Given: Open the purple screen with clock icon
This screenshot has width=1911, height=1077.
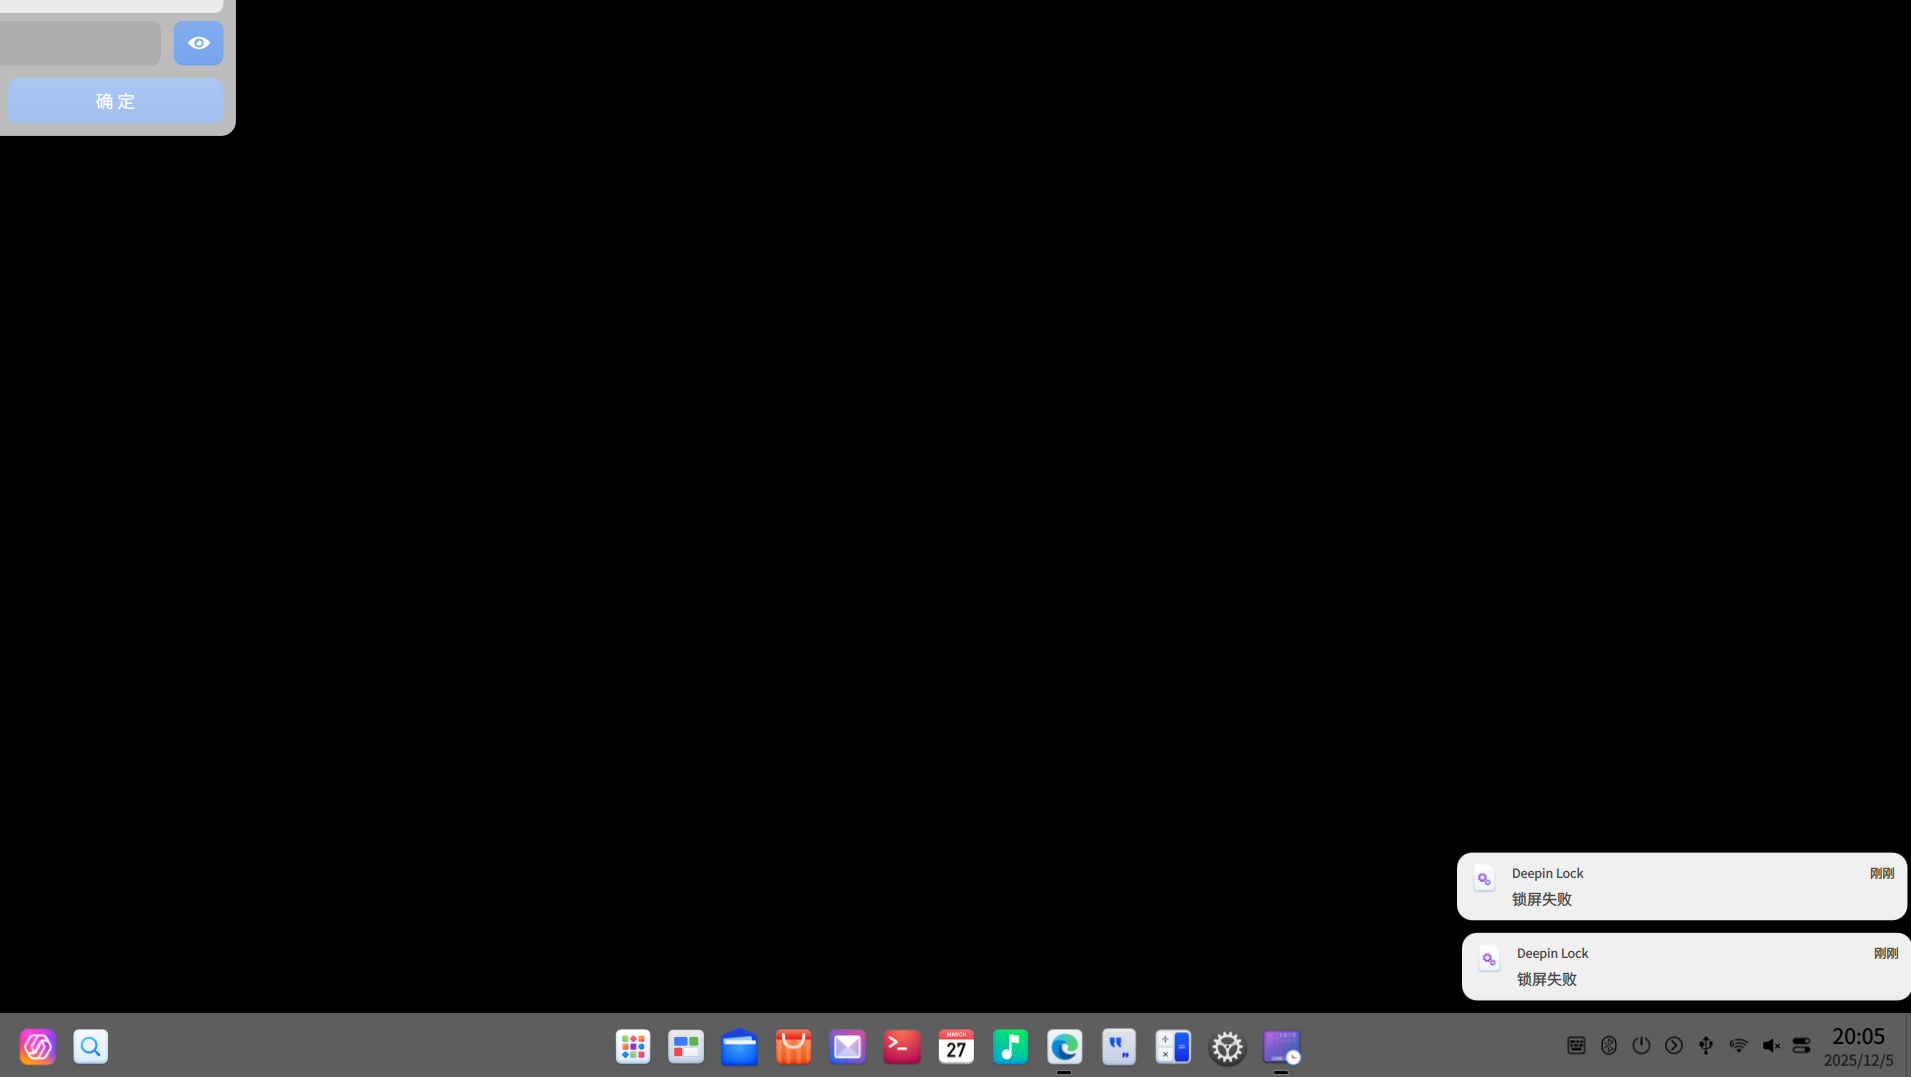Looking at the screenshot, I should click(x=1281, y=1046).
